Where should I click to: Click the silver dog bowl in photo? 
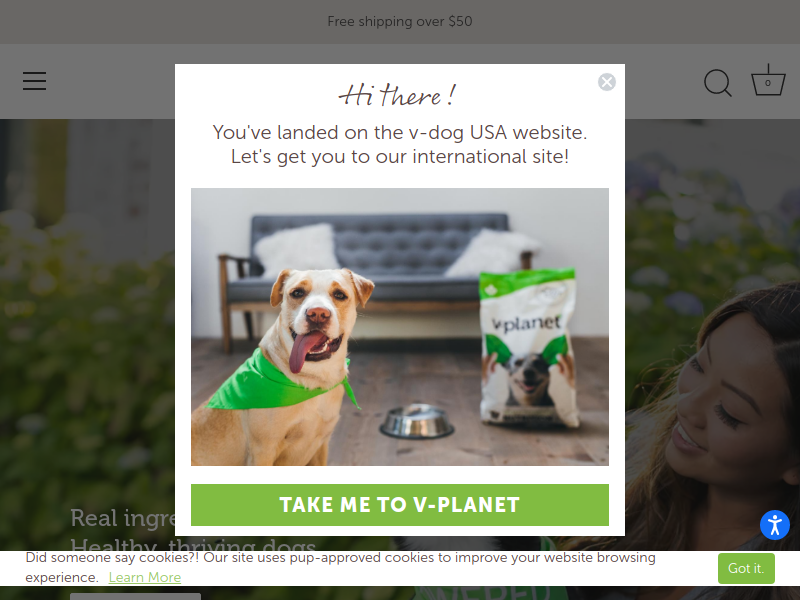(x=417, y=421)
